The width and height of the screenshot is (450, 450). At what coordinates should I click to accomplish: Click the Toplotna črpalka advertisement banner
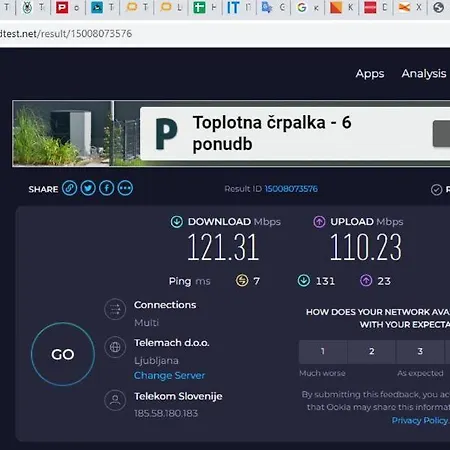[231, 133]
